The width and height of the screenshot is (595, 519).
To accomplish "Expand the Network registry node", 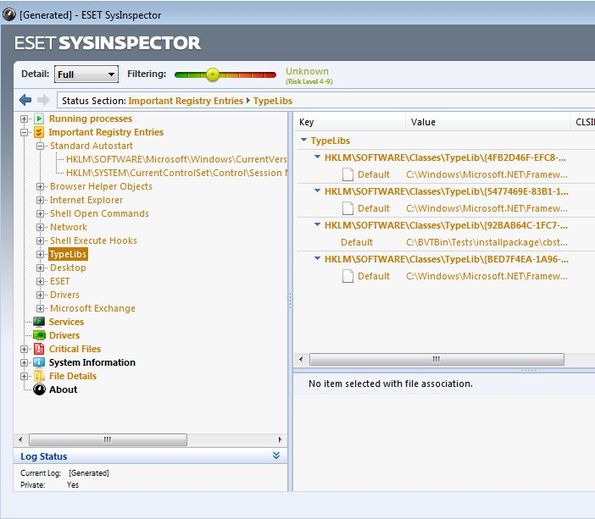I will coord(40,227).
